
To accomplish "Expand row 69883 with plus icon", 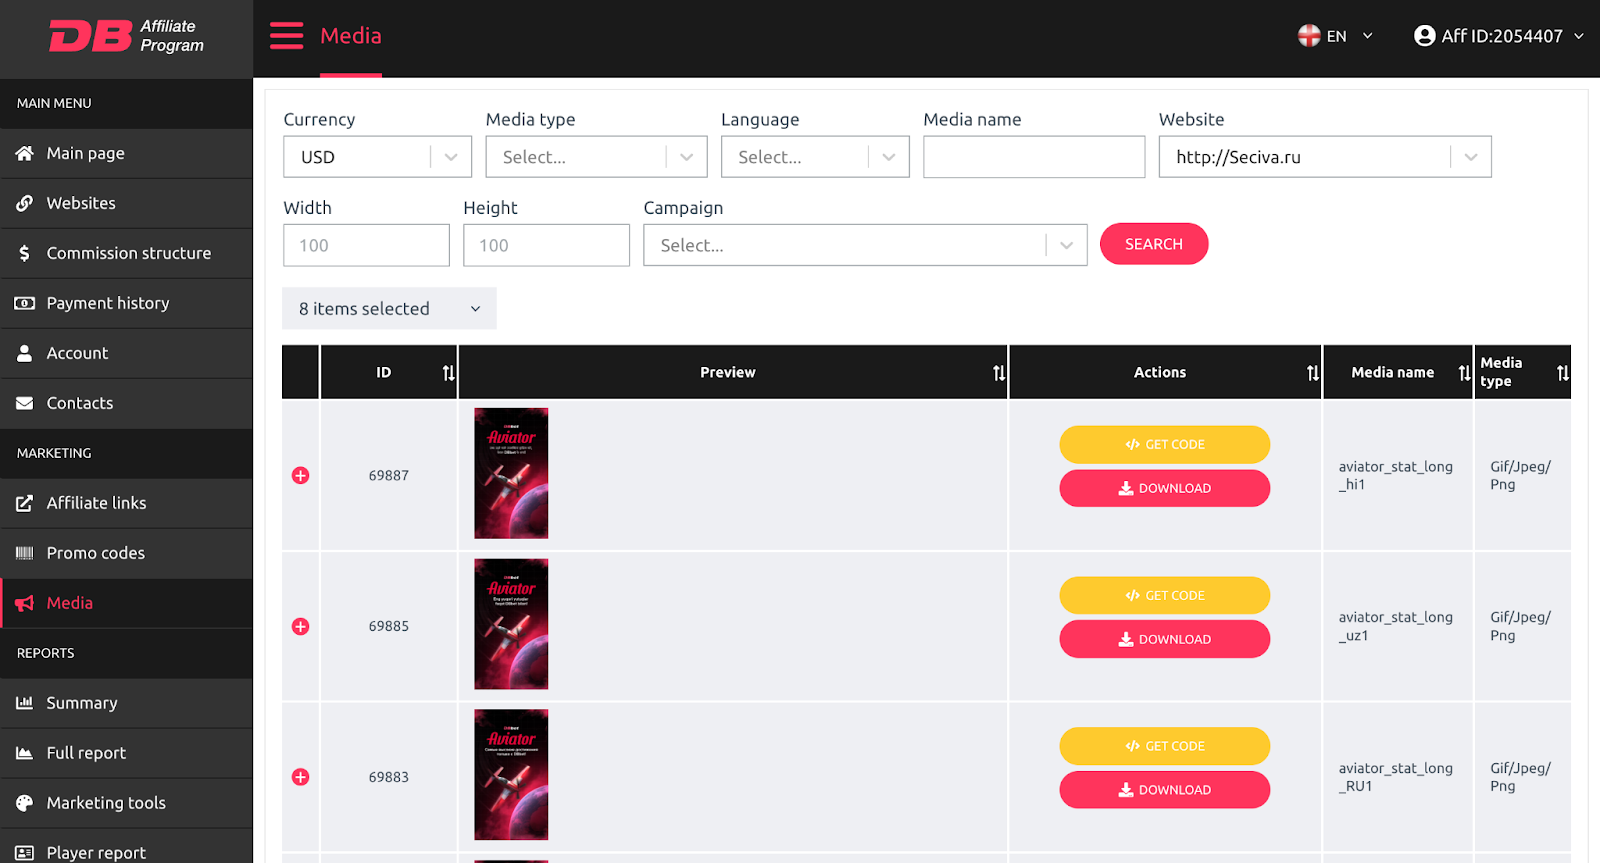I will pyautogui.click(x=300, y=777).
